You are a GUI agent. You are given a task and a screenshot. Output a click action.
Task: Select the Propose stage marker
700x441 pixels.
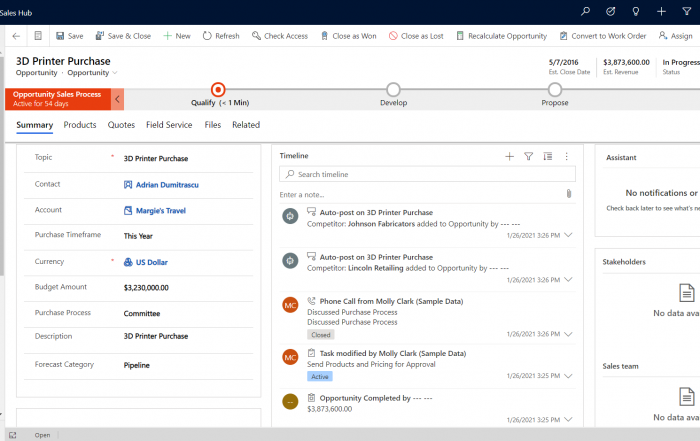(x=555, y=90)
